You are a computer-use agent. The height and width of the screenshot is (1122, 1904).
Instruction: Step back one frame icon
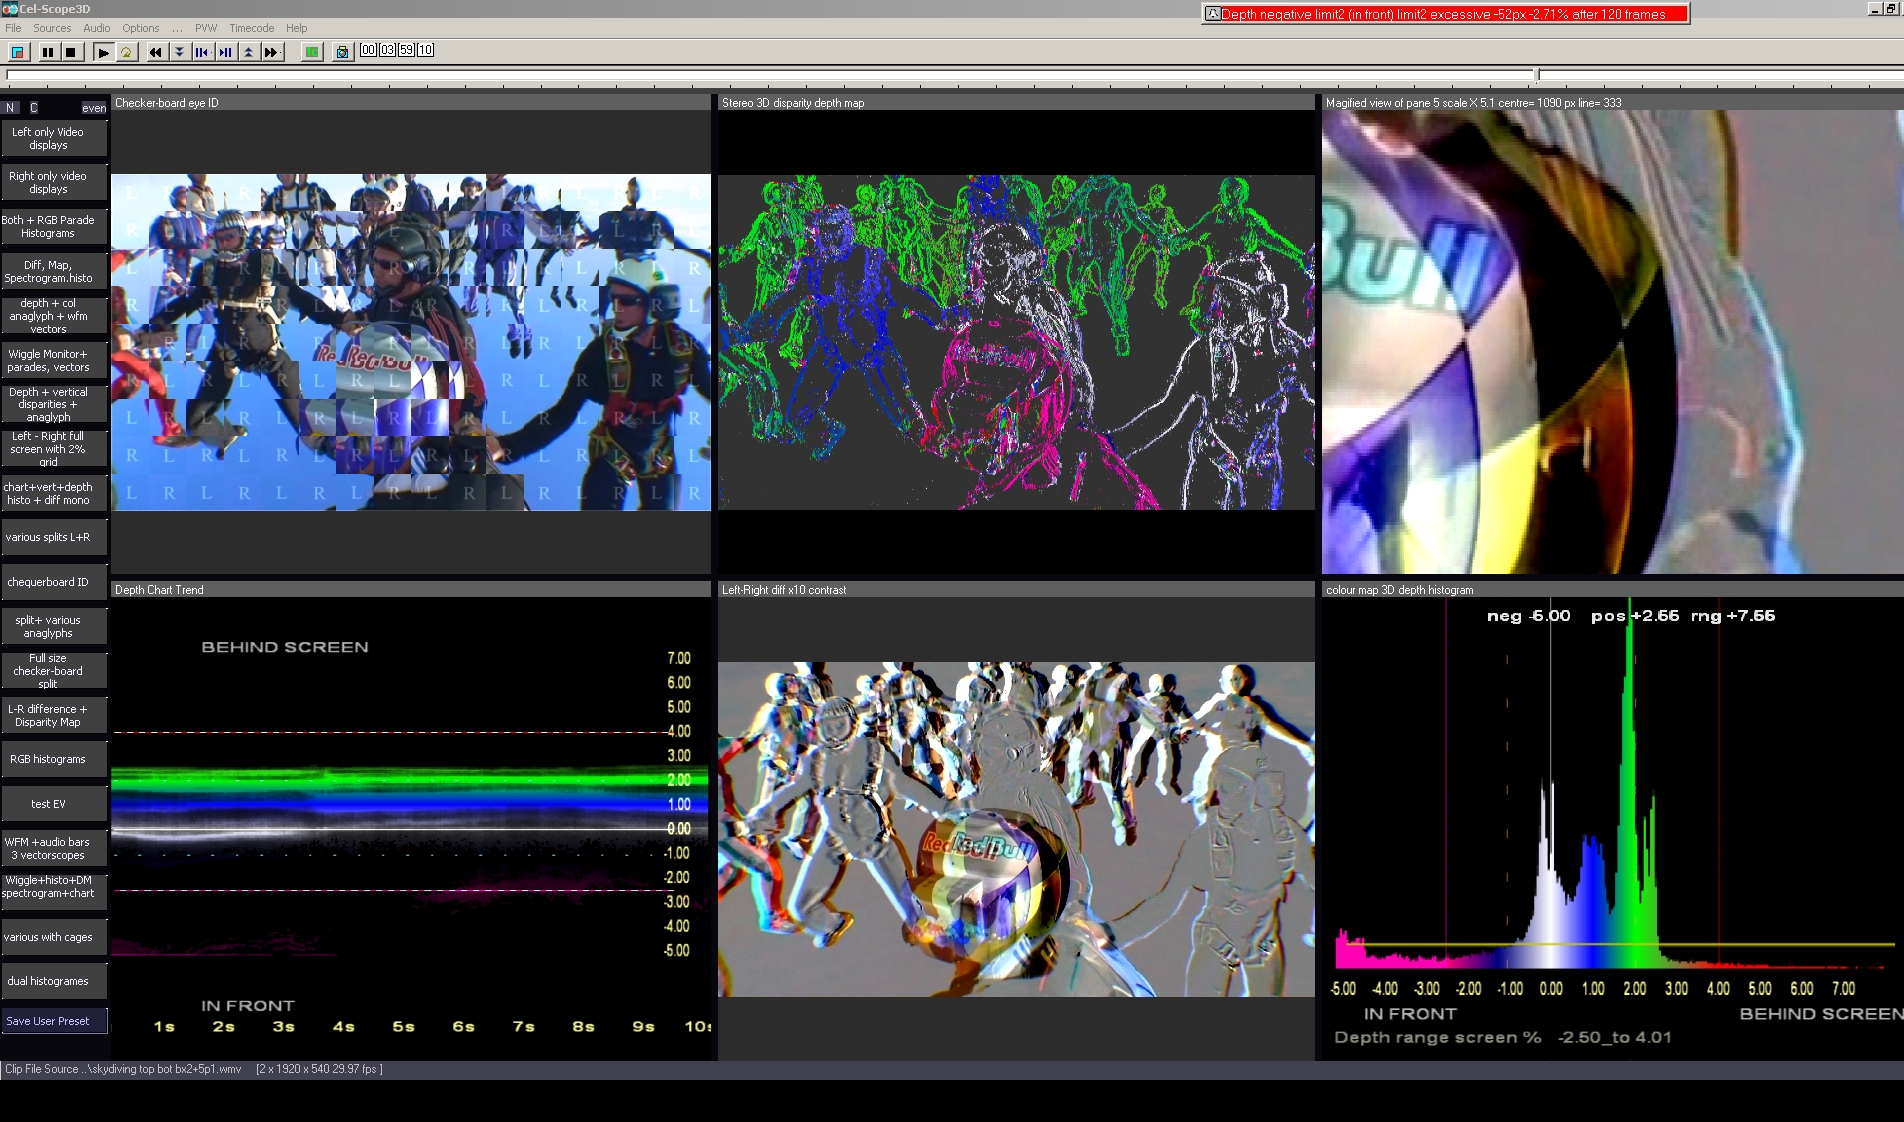[x=202, y=52]
